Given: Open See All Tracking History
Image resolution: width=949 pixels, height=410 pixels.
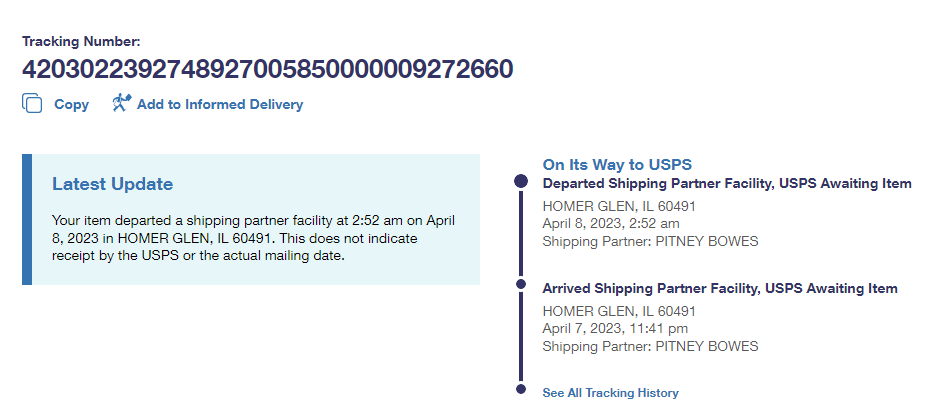Looking at the screenshot, I should (x=610, y=393).
